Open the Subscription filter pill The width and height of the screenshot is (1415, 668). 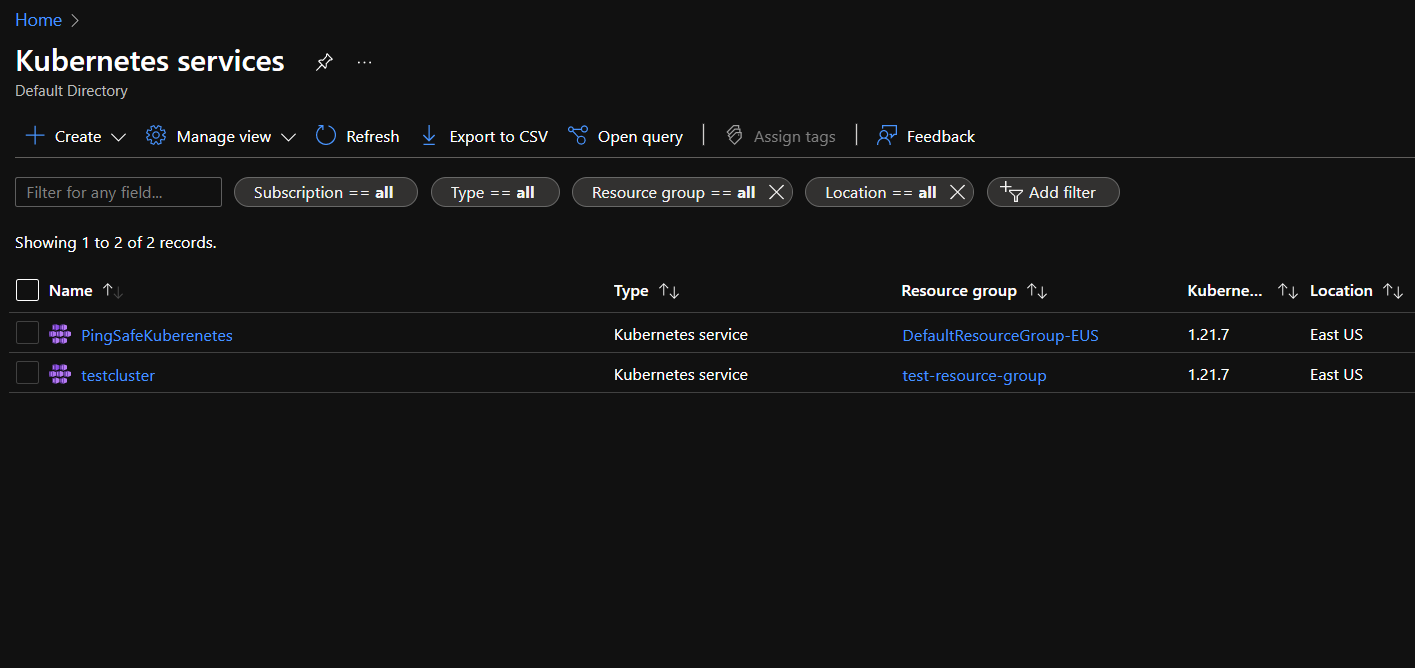click(325, 192)
